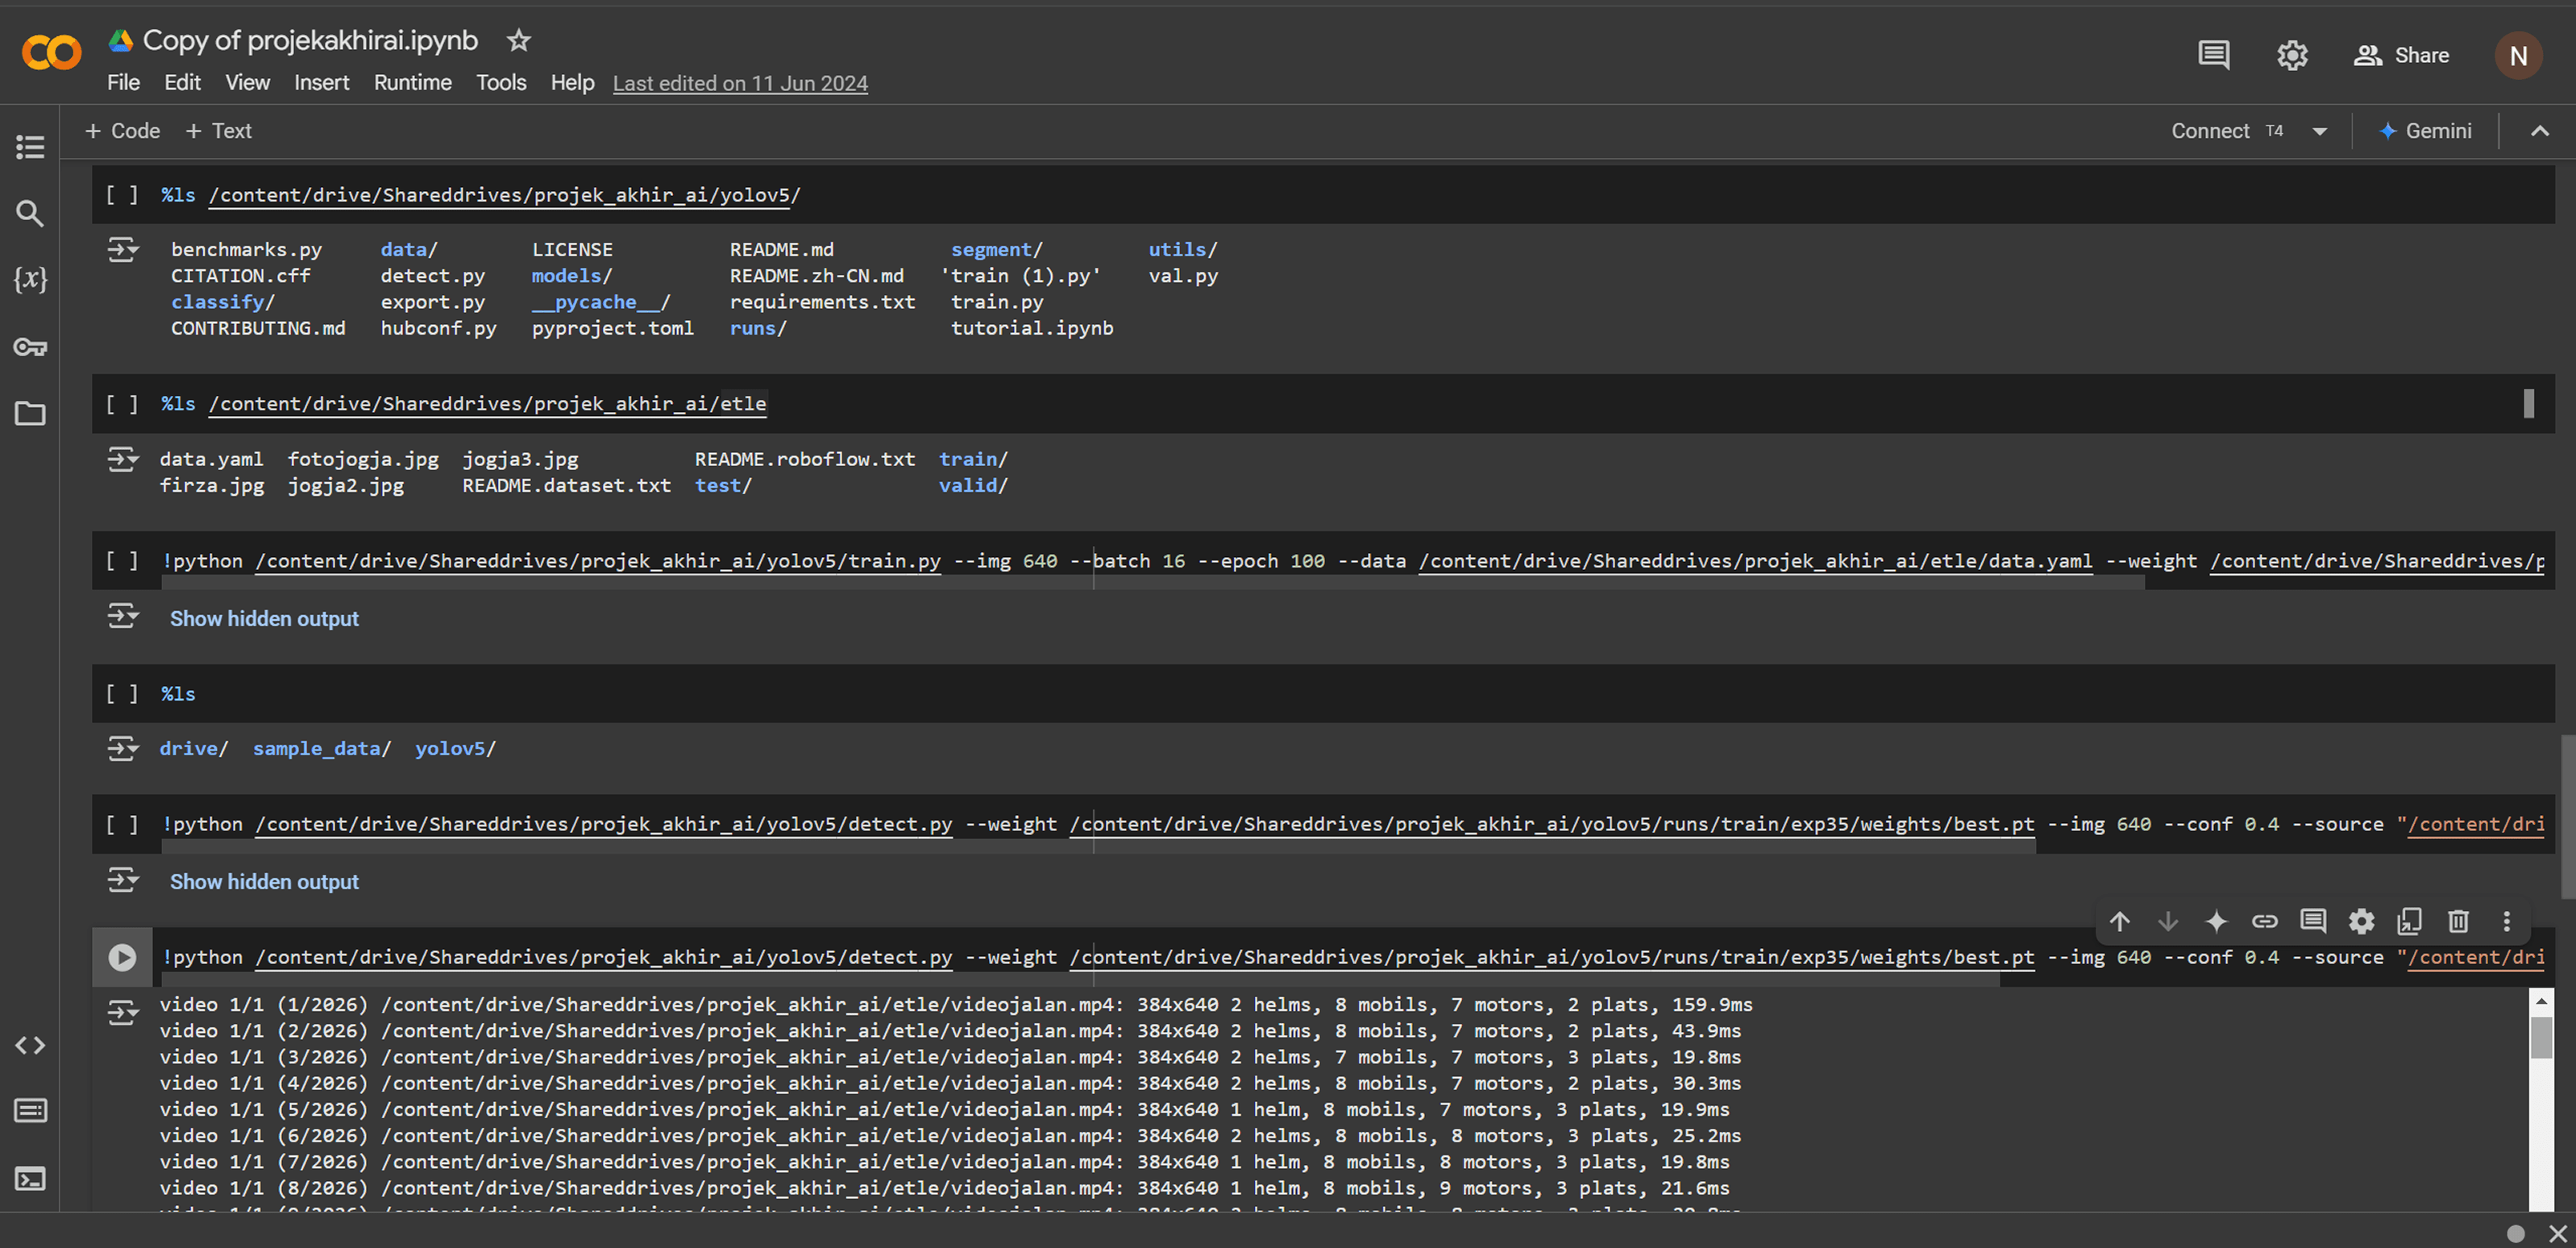
Task: Open editor settings from cell toolbar
Action: (x=2361, y=921)
